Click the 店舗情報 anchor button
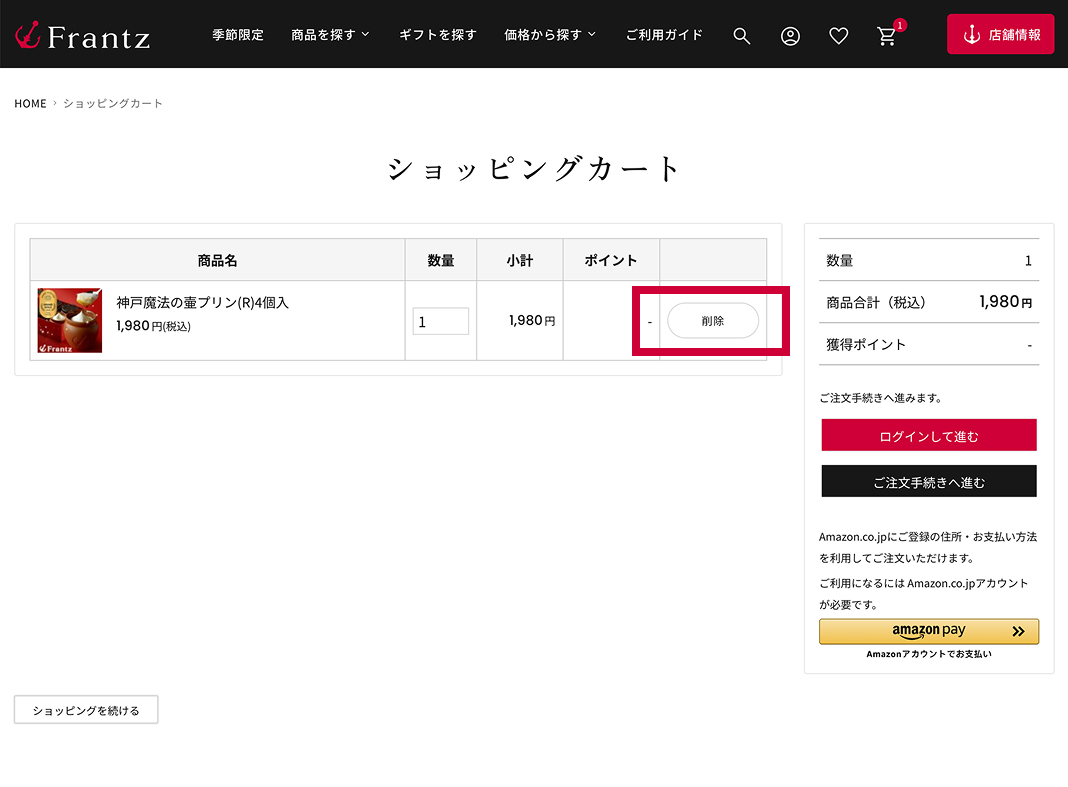The width and height of the screenshot is (1068, 787). (1000, 35)
